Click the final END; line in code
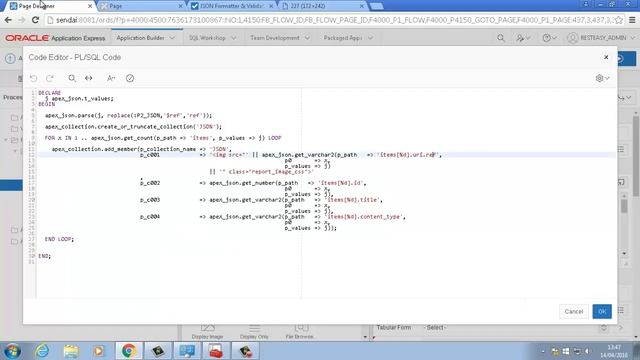The height and width of the screenshot is (360, 640). click(44, 256)
